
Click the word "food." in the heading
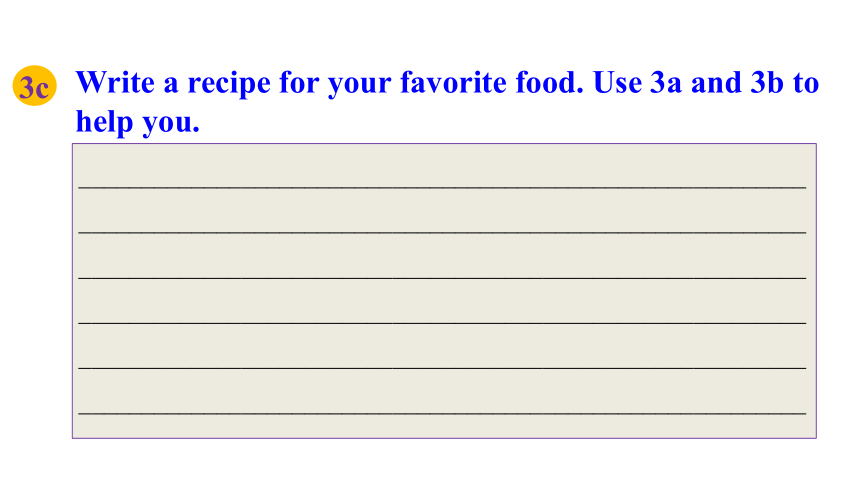click(550, 83)
